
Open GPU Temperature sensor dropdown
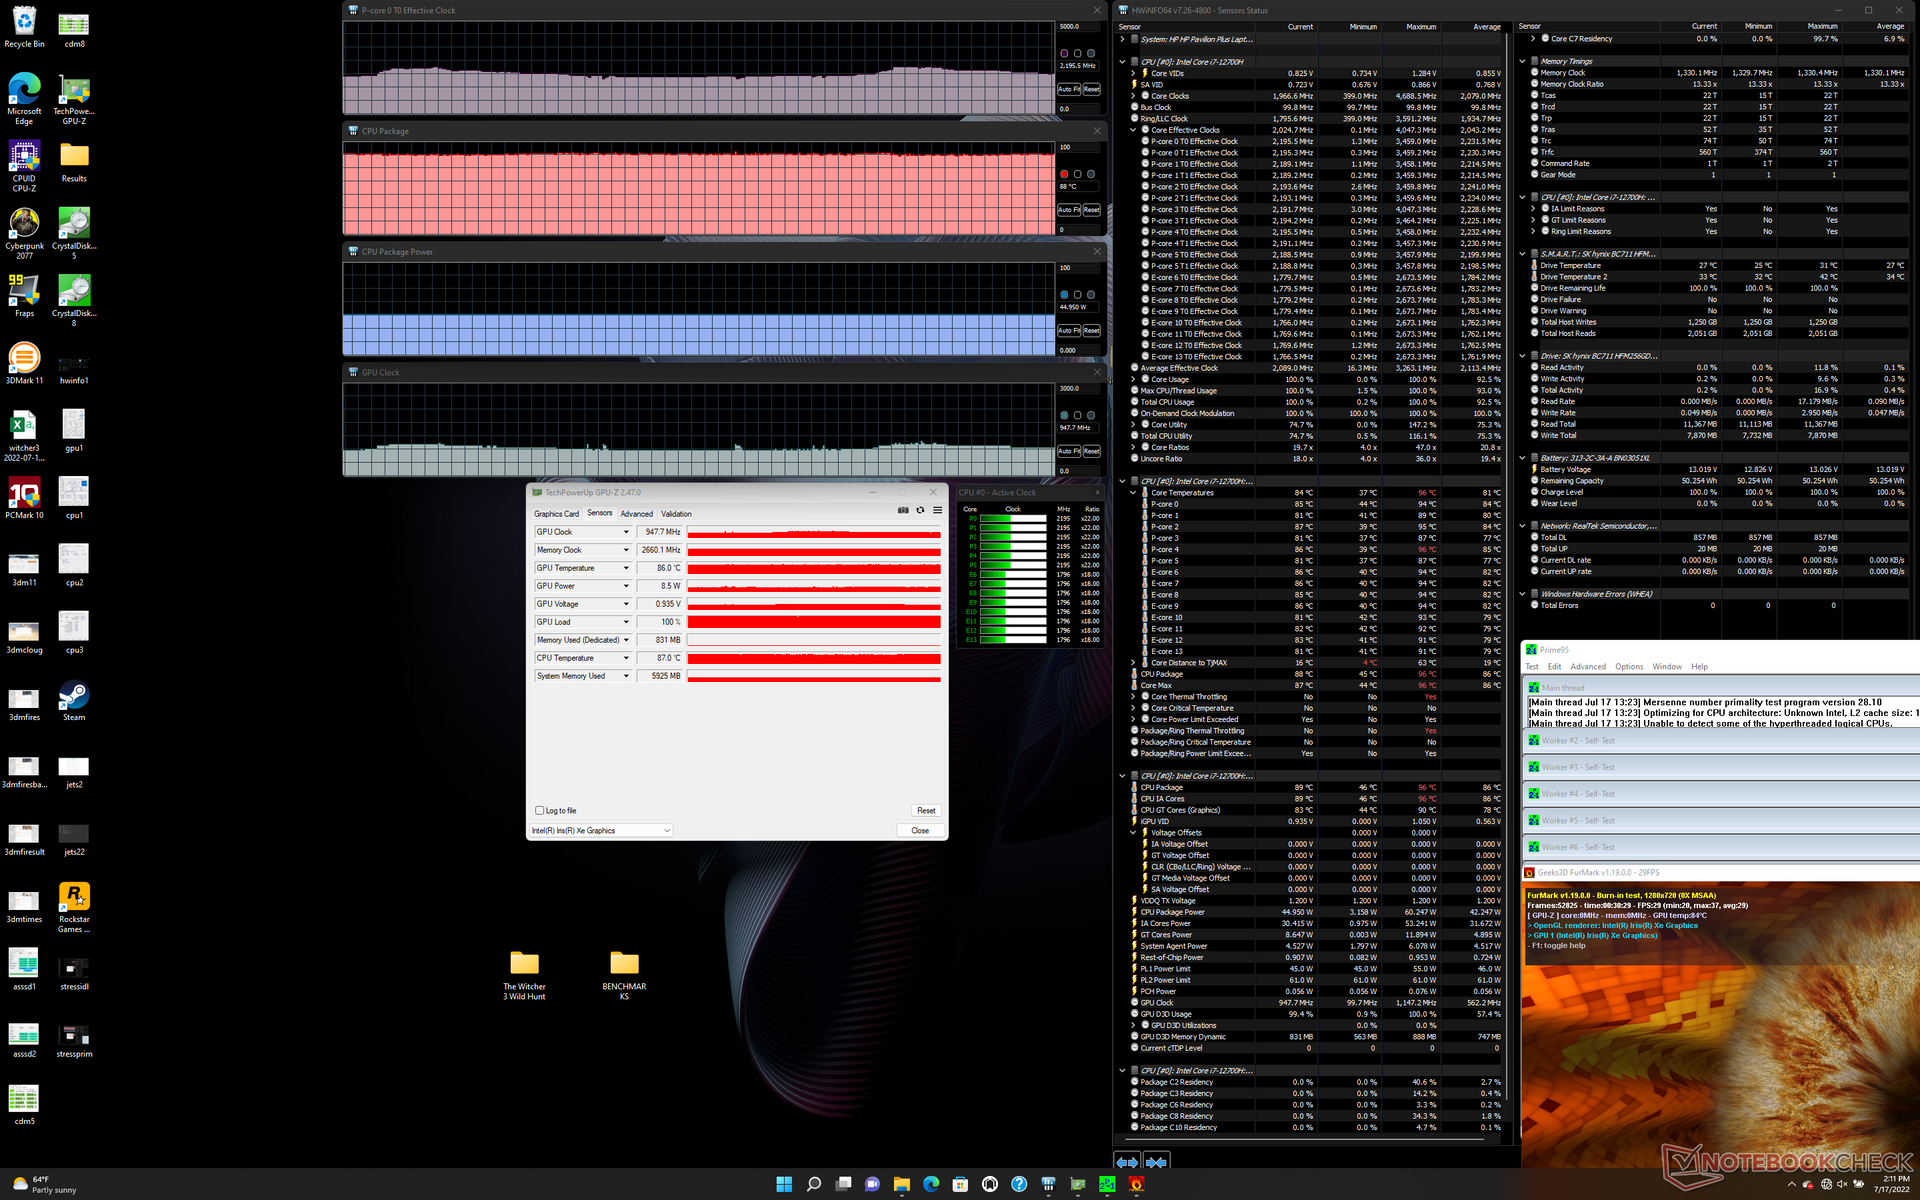(626, 568)
